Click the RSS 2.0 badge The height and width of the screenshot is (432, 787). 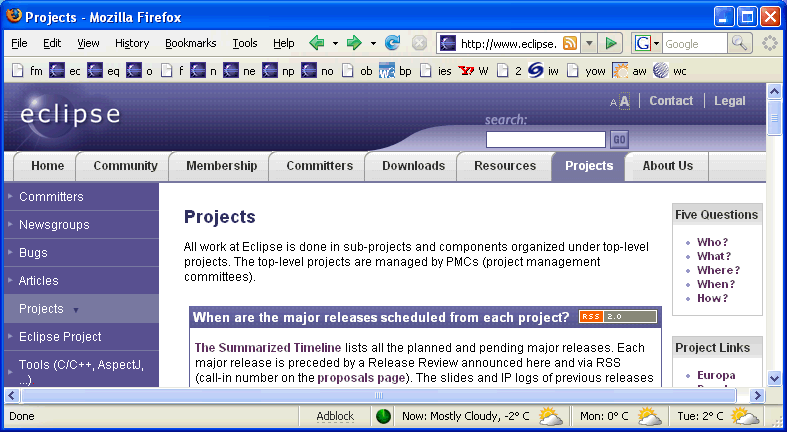[617, 317]
